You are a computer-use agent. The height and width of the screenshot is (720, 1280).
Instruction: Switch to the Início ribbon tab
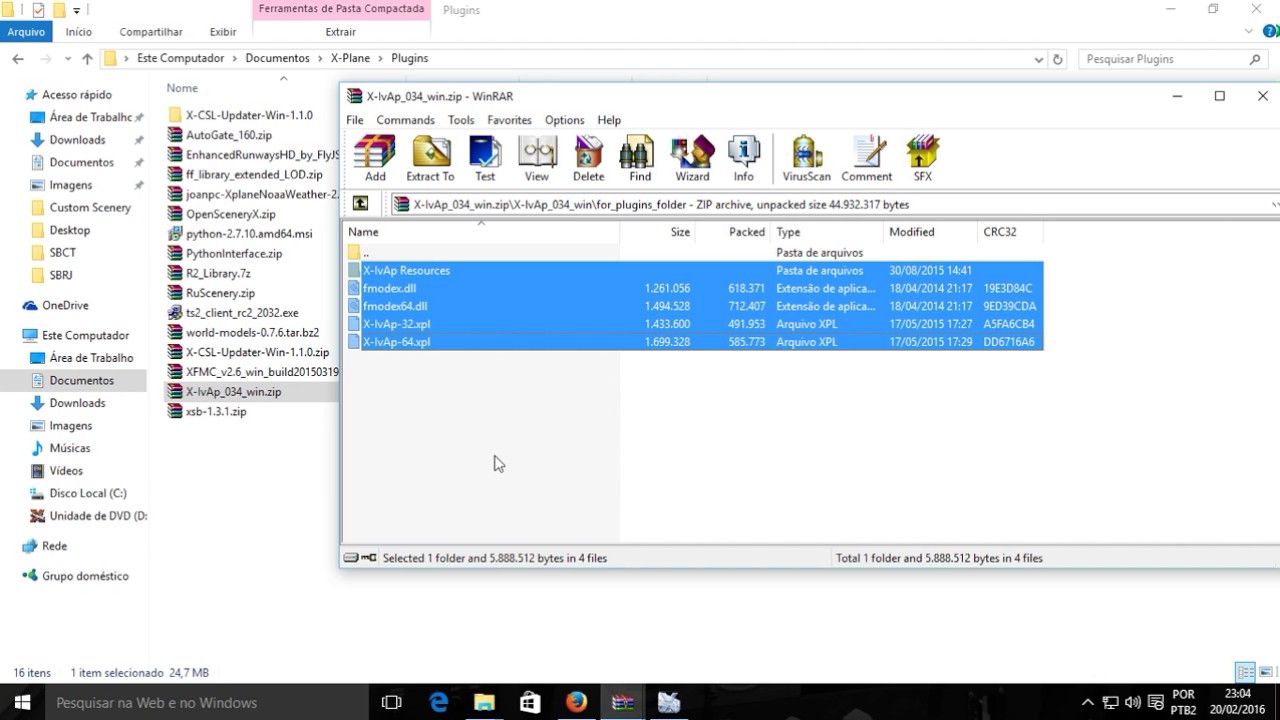tap(79, 32)
